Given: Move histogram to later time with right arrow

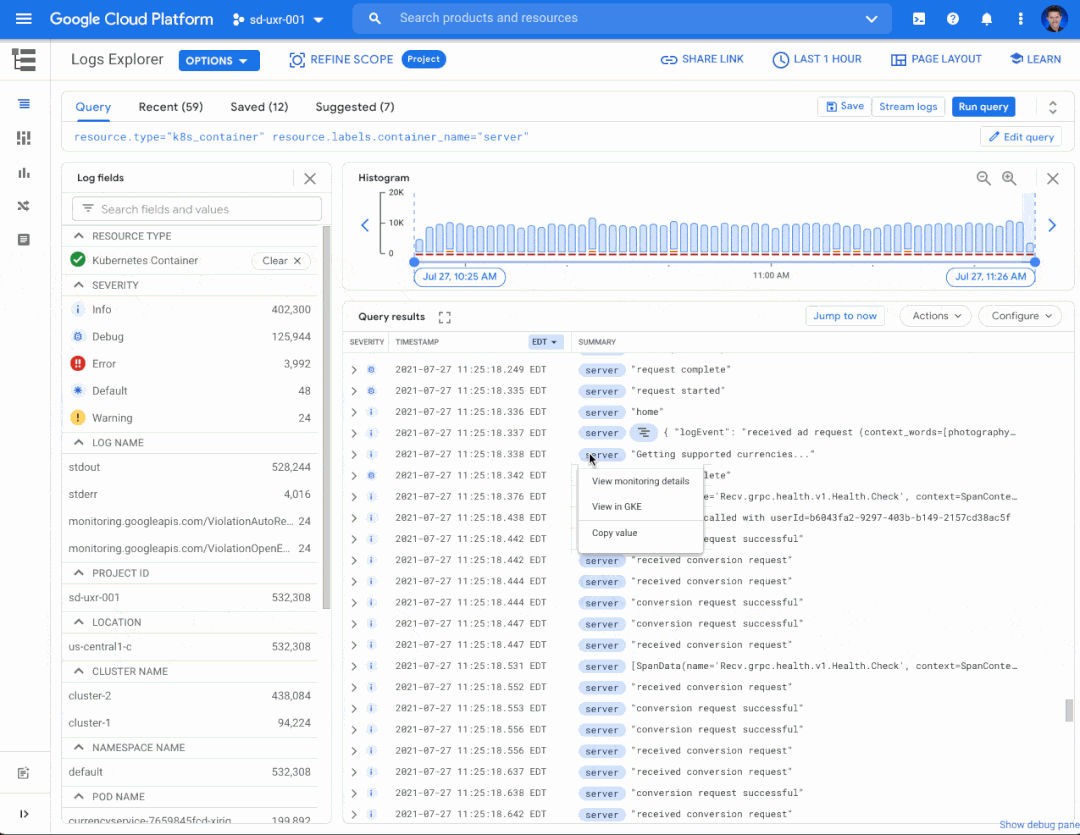Looking at the screenshot, I should pos(1052,225).
